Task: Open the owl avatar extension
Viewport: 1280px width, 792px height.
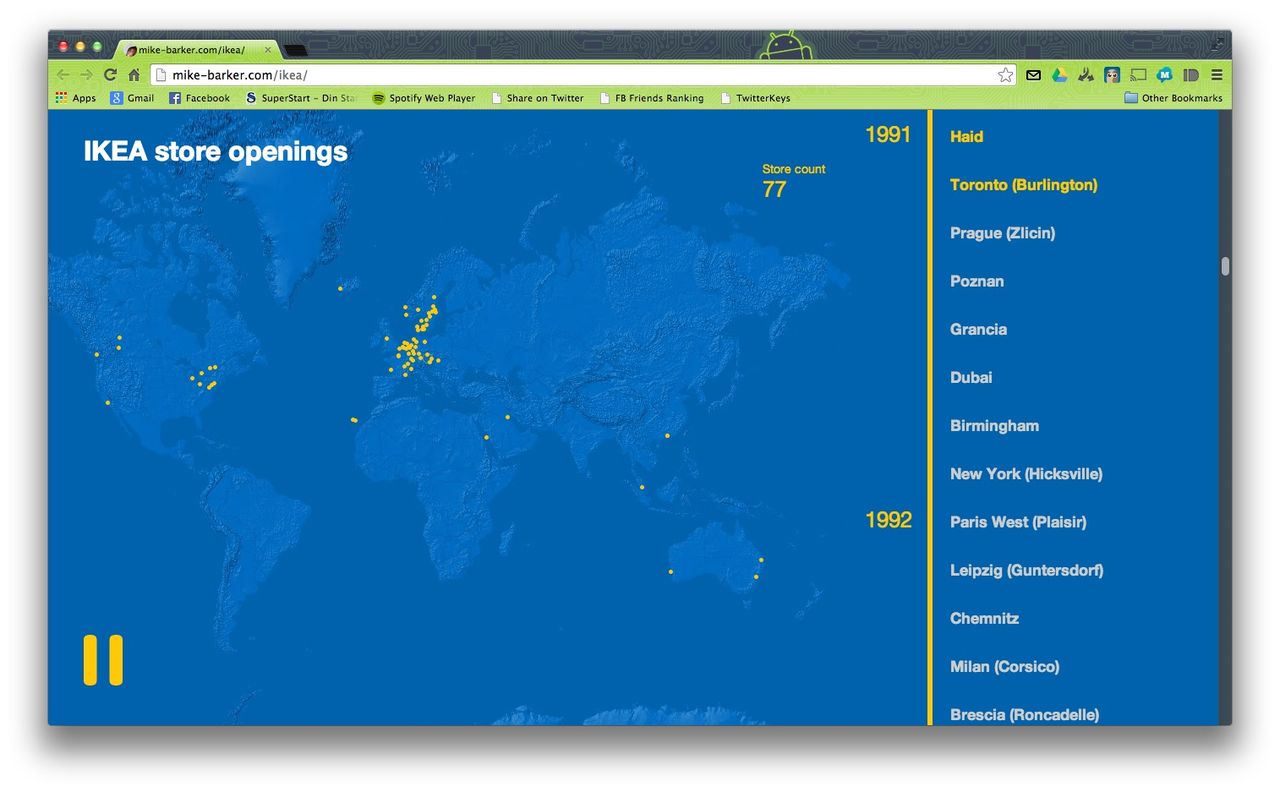Action: [1111, 75]
